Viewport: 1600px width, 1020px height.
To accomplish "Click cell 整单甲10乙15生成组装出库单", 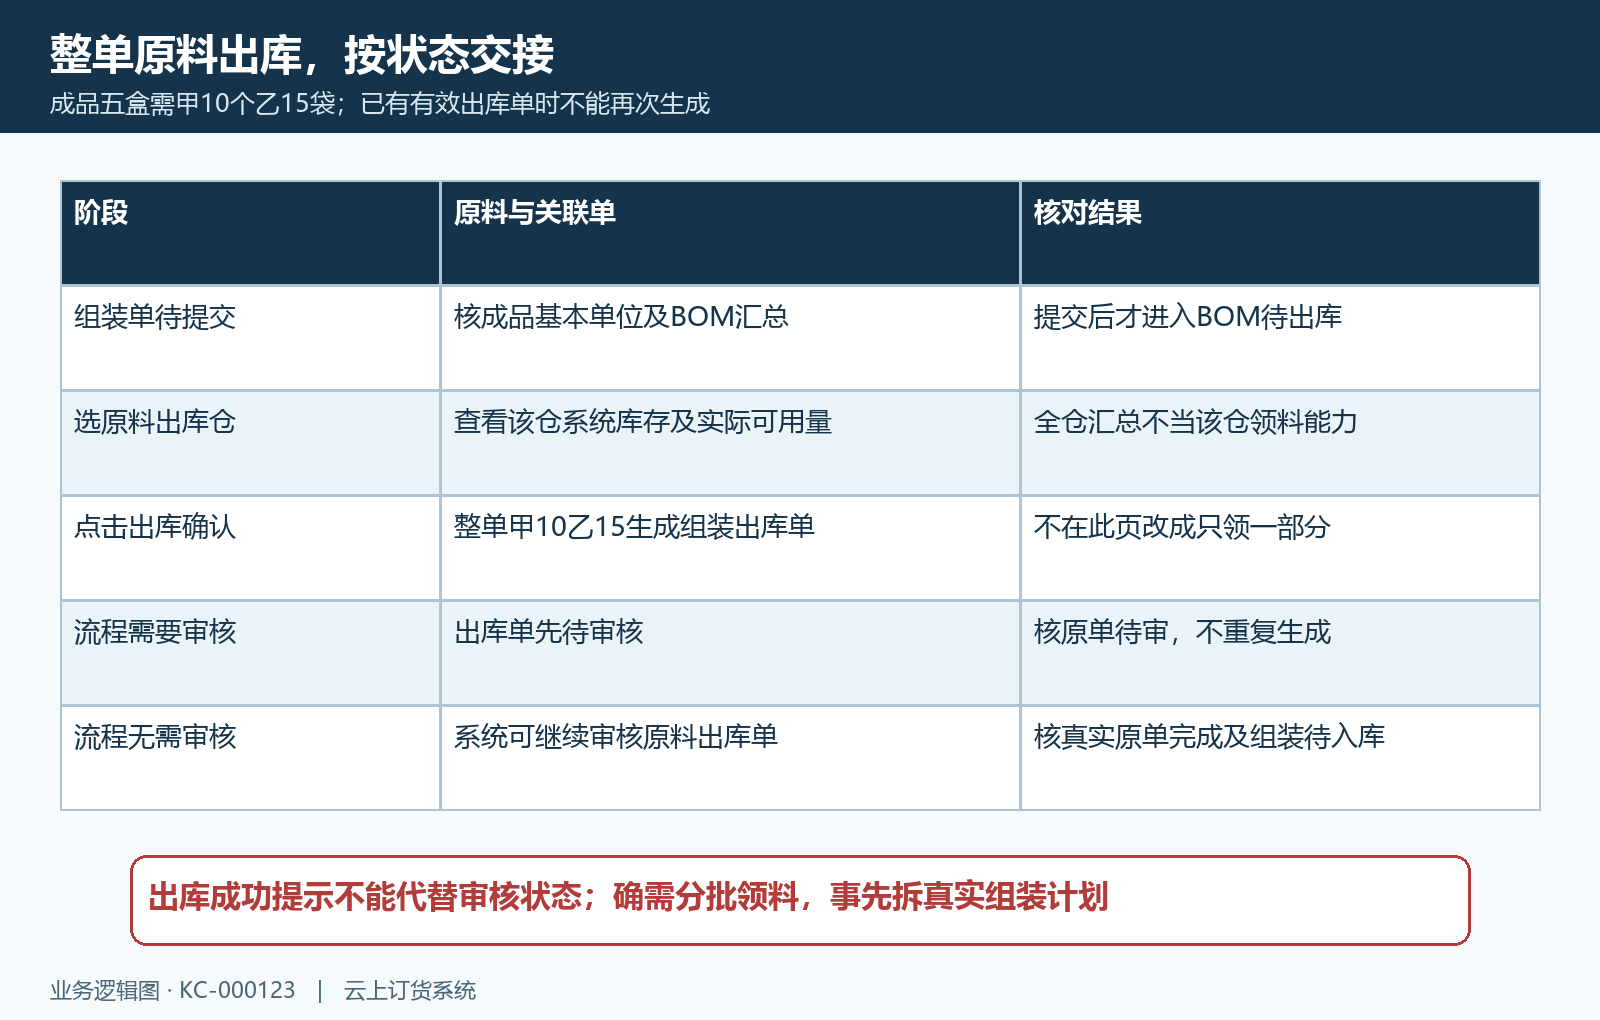I will click(x=730, y=548).
